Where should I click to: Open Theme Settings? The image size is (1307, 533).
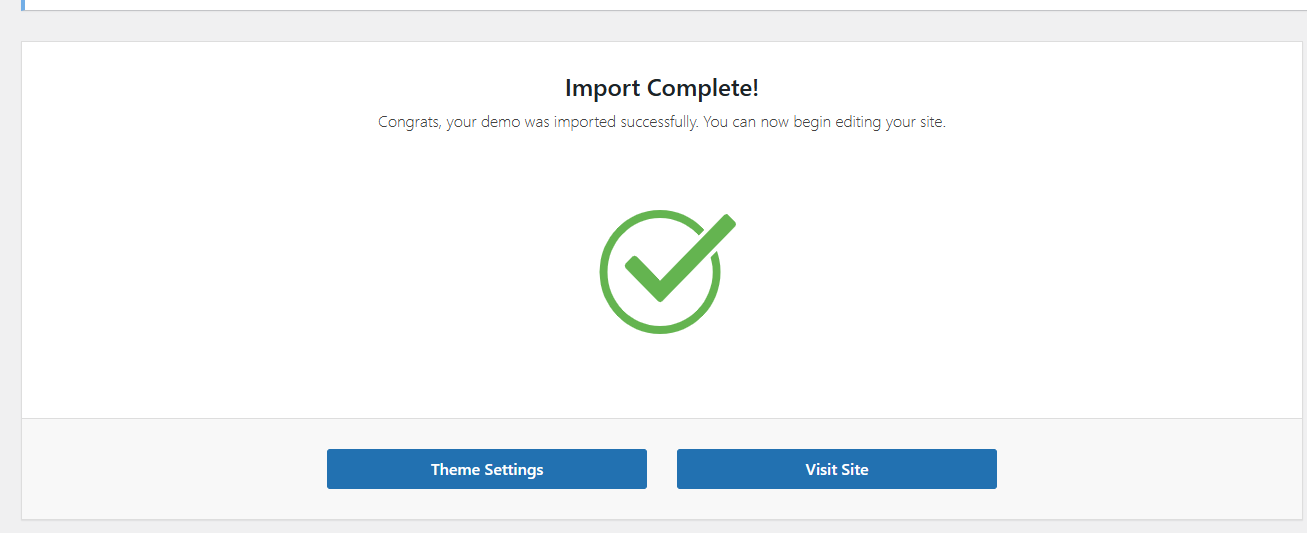click(486, 469)
